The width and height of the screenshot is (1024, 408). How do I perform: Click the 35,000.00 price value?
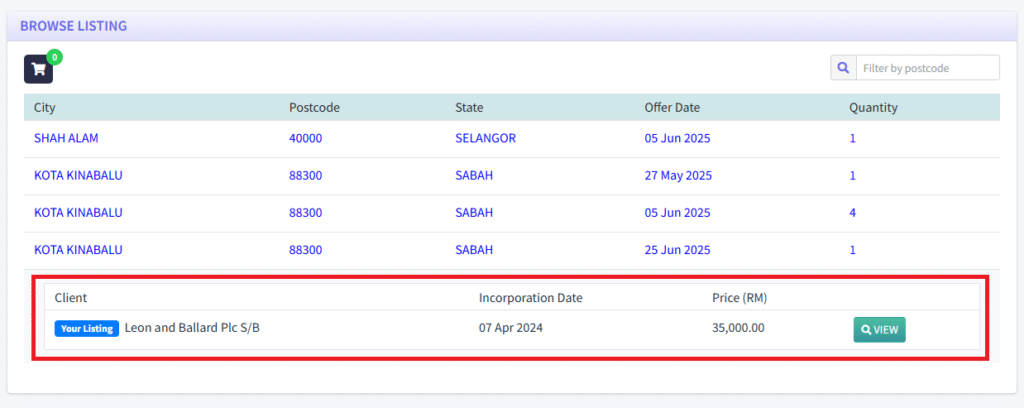[x=738, y=328]
